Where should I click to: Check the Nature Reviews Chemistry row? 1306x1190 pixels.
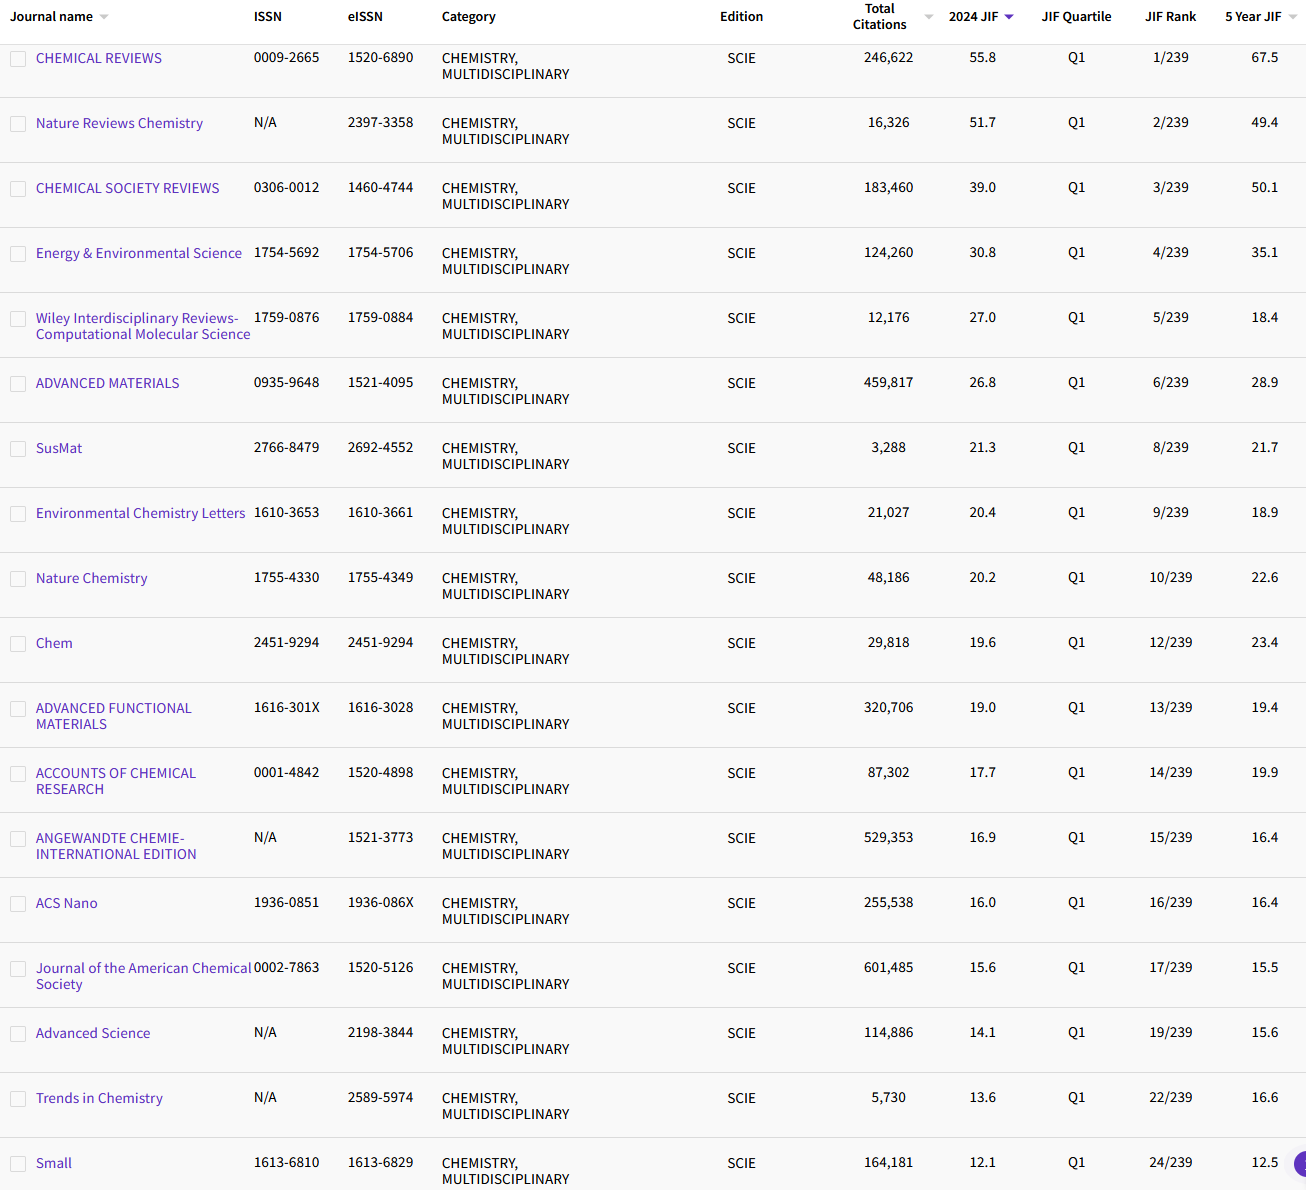click(17, 123)
